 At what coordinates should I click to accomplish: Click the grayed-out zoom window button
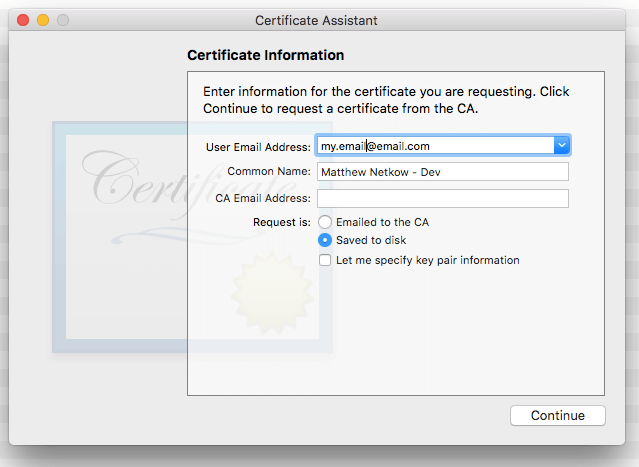63,20
